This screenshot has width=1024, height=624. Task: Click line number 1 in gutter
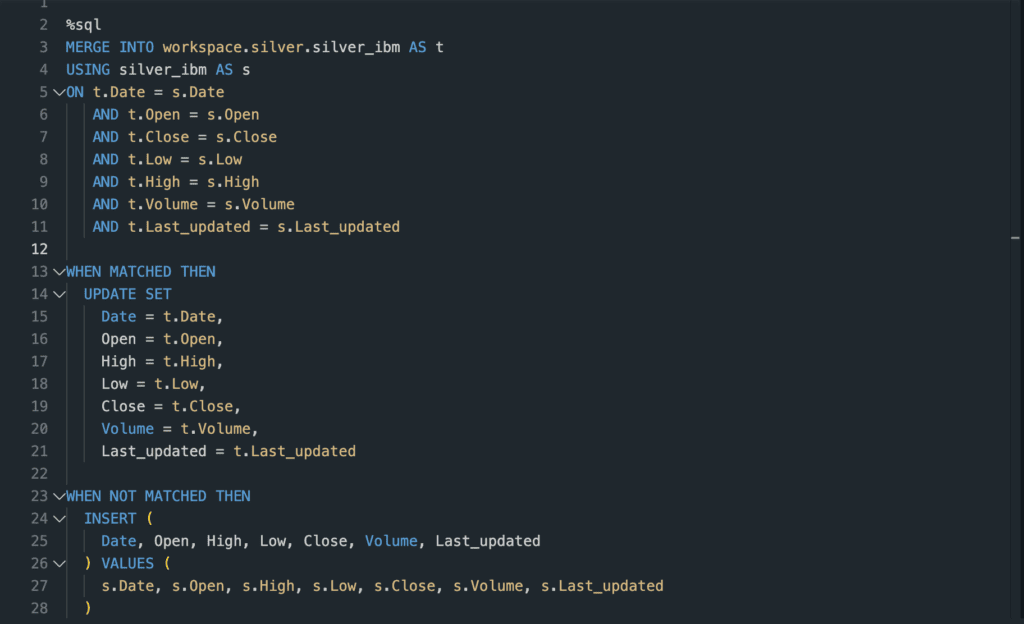pyautogui.click(x=44, y=4)
